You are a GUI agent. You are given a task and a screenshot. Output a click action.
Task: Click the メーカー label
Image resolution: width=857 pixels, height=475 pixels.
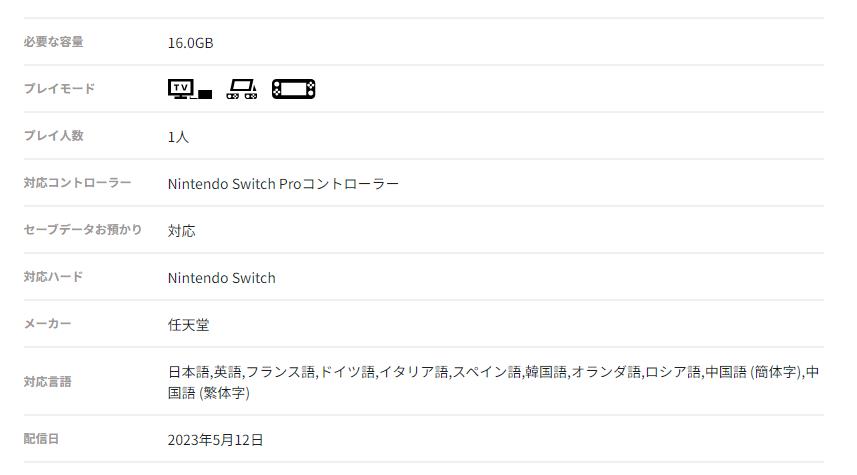tap(47, 324)
